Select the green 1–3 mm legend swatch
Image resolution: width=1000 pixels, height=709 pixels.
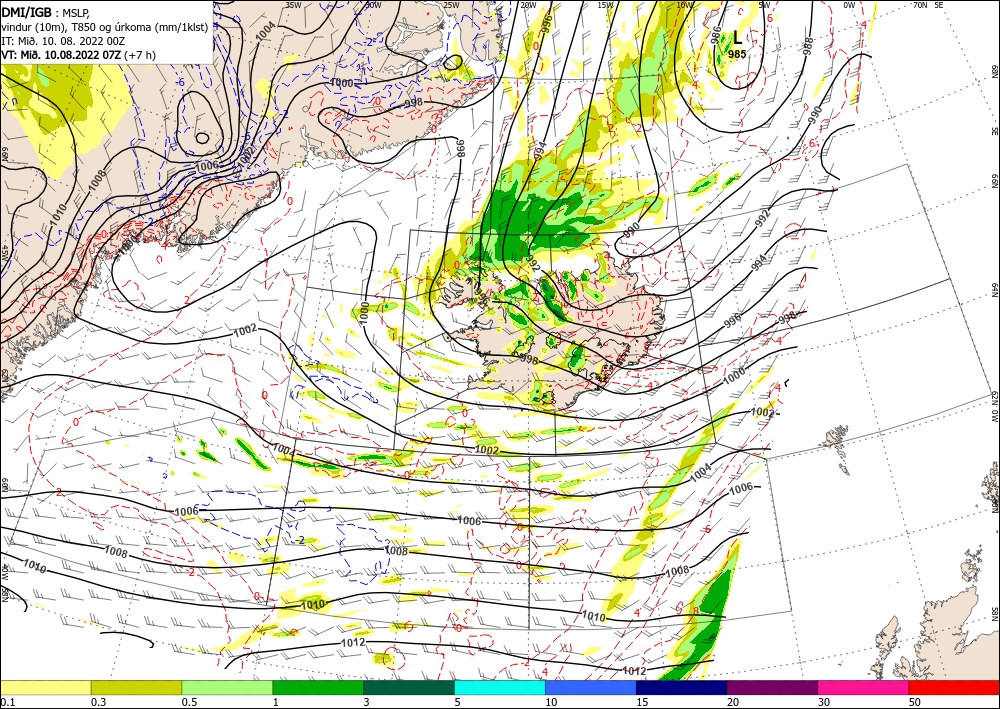click(318, 687)
